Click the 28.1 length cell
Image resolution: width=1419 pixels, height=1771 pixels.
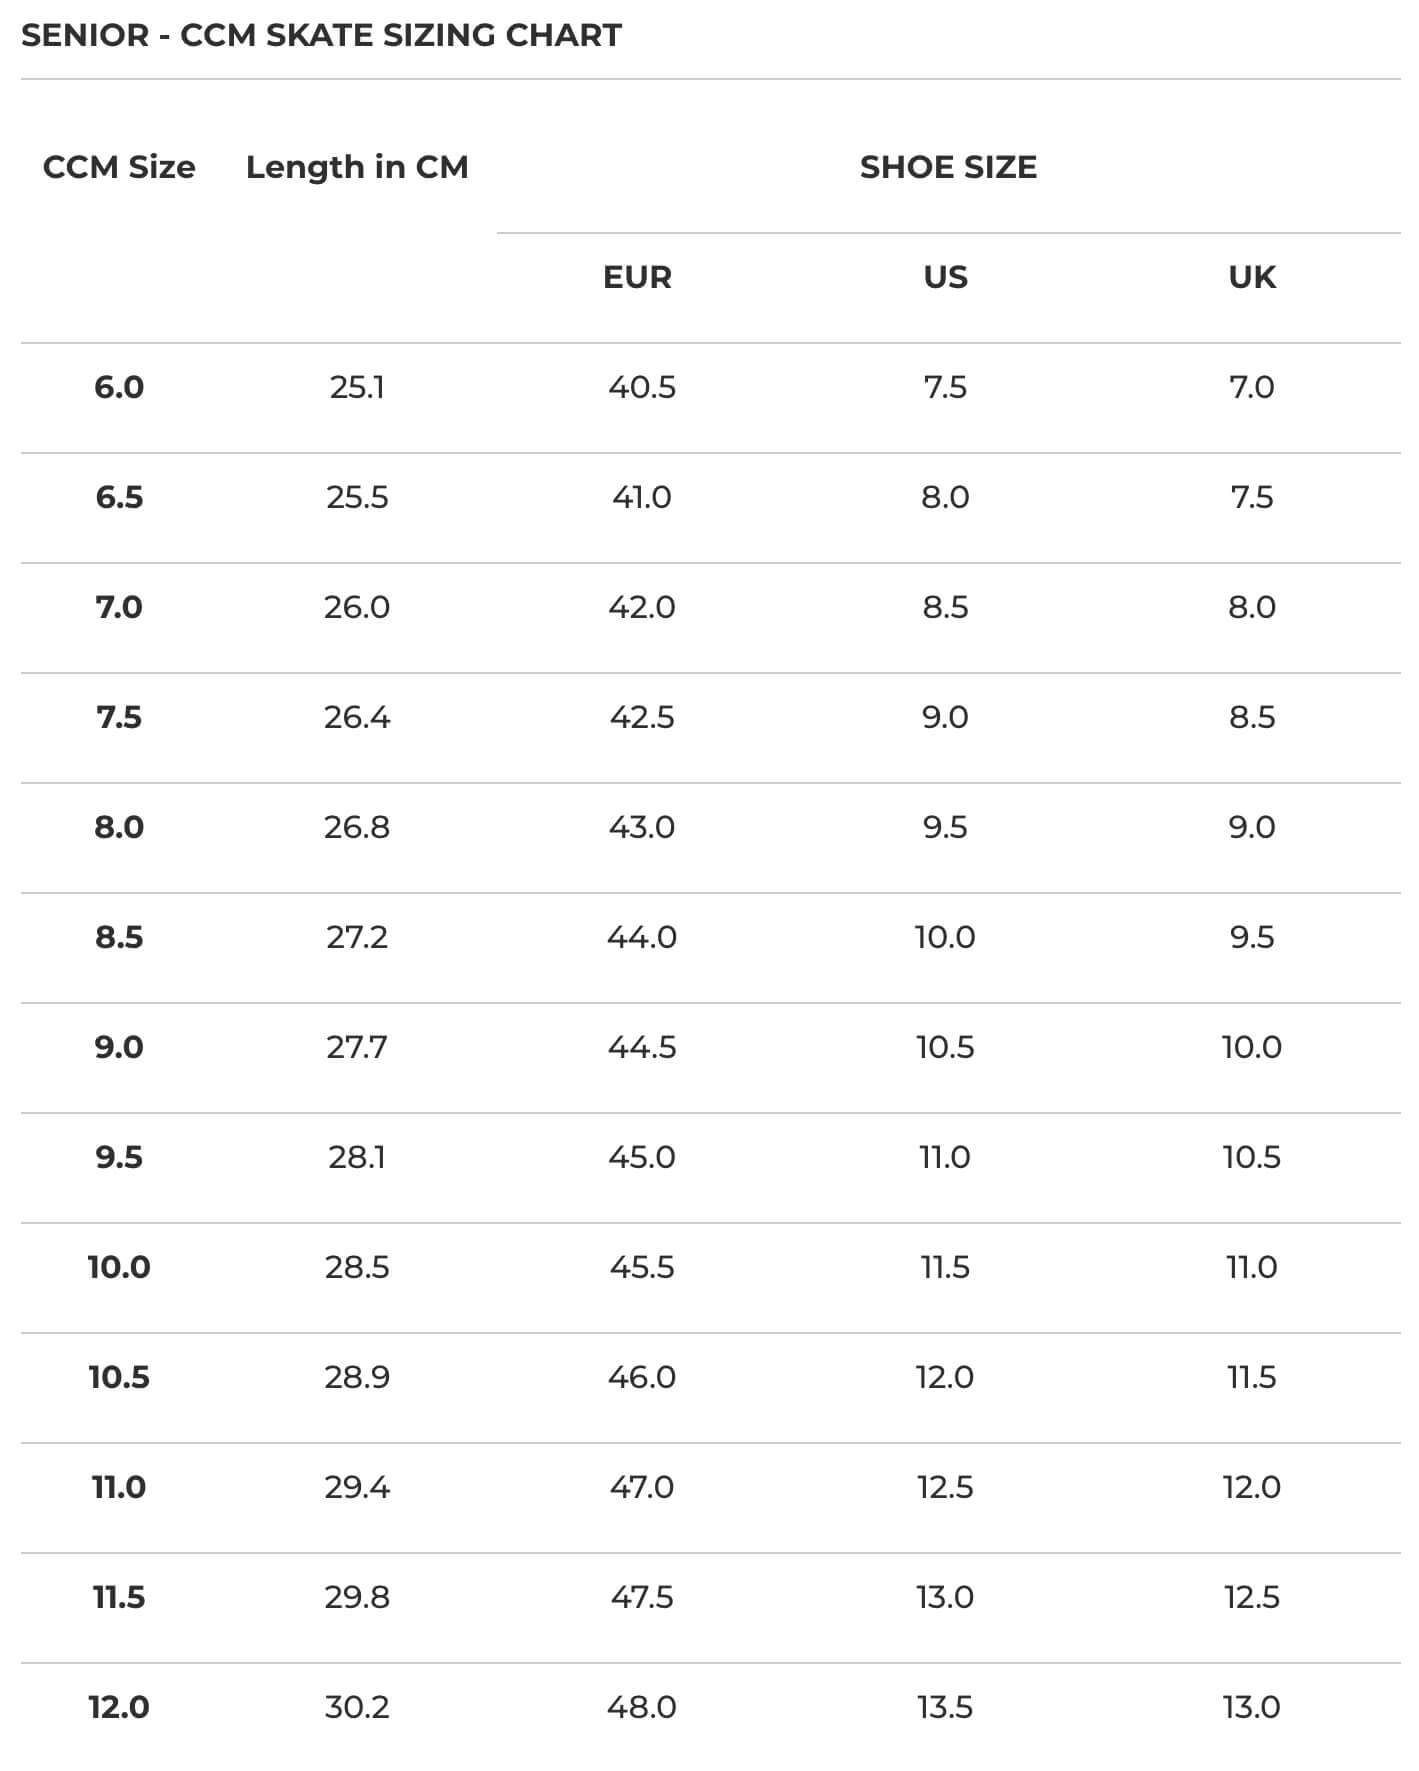pos(357,1157)
